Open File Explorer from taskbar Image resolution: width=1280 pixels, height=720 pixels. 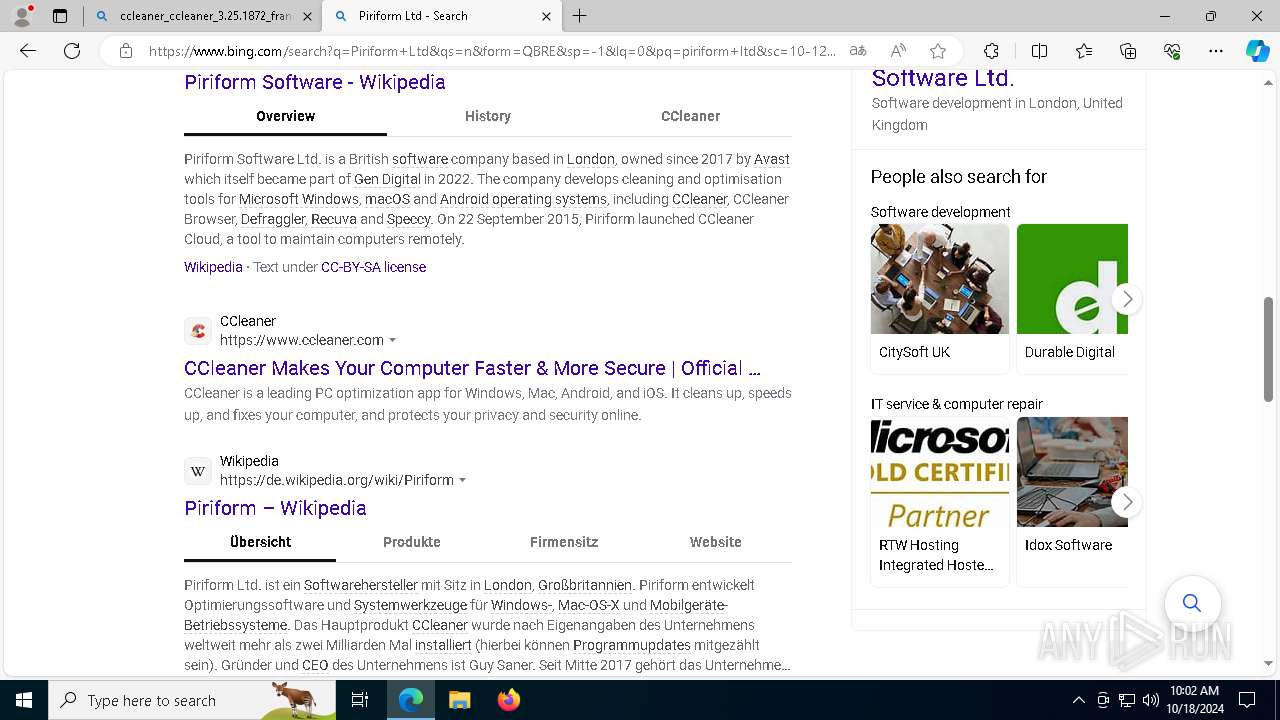pyautogui.click(x=459, y=700)
